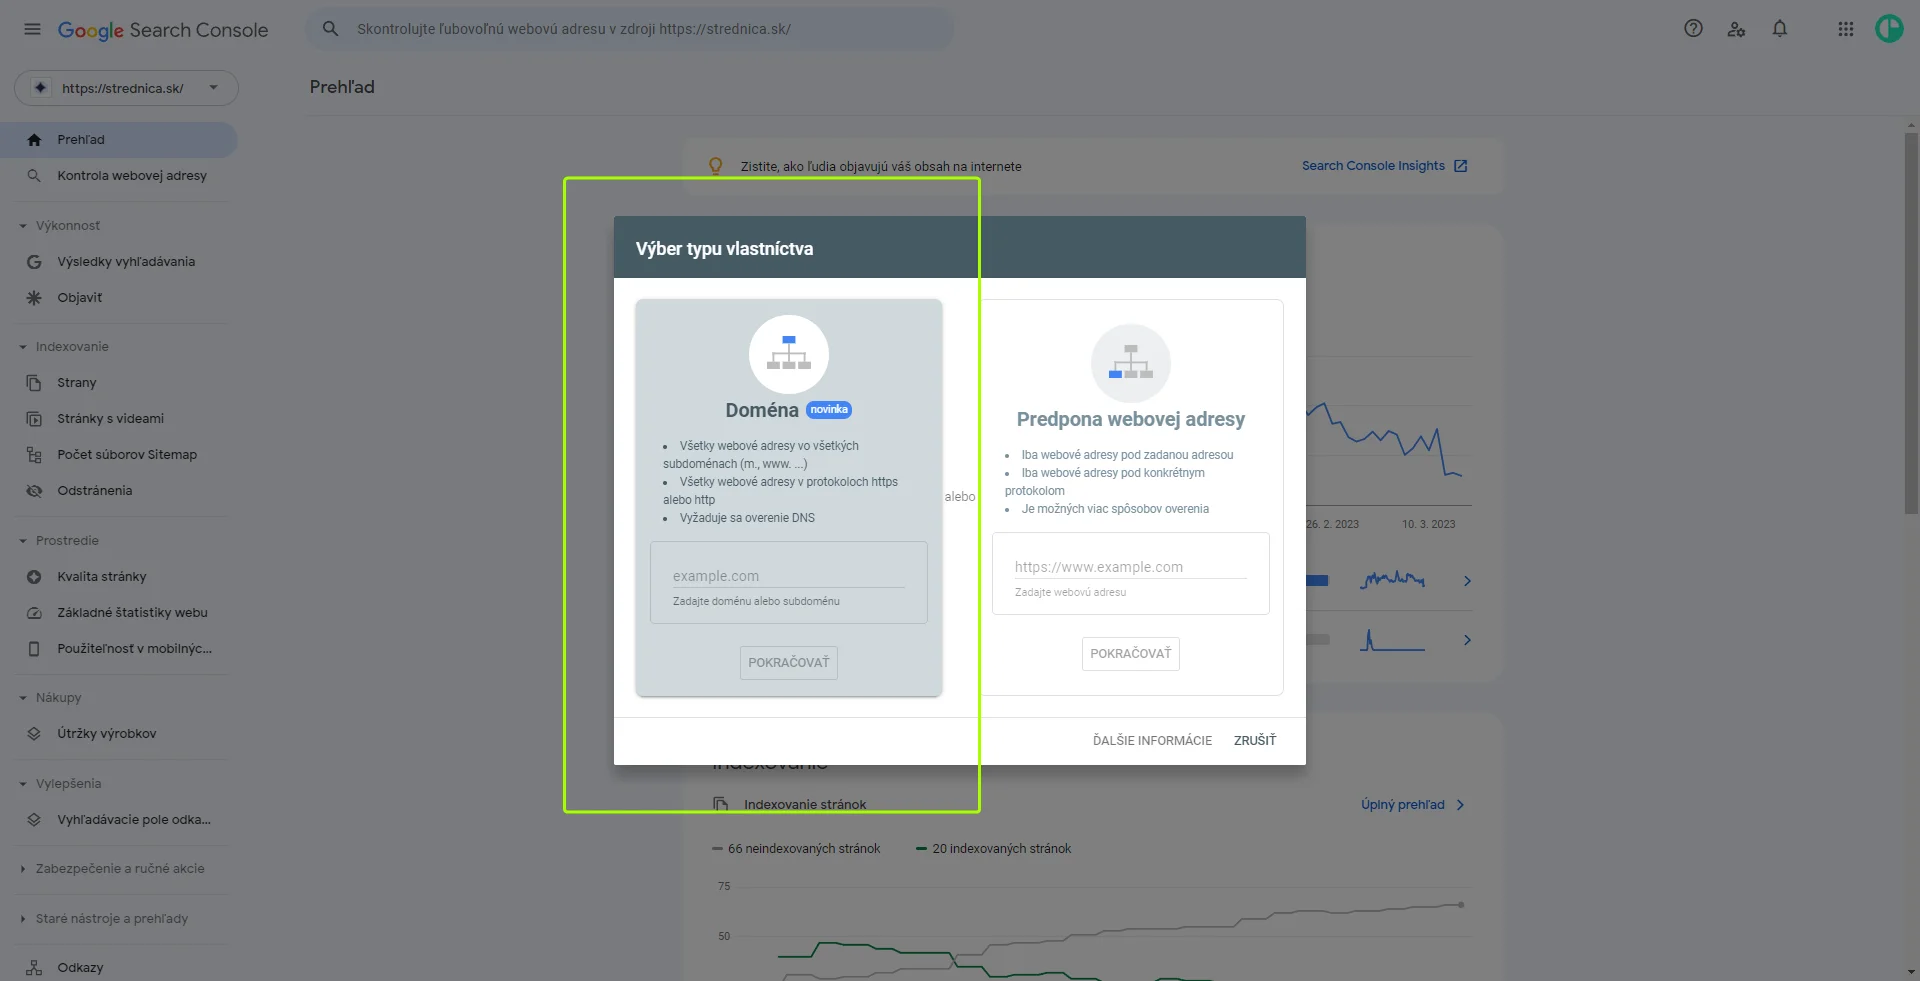Click the search magnifier icon in top bar
This screenshot has width=1920, height=981.
(330, 29)
